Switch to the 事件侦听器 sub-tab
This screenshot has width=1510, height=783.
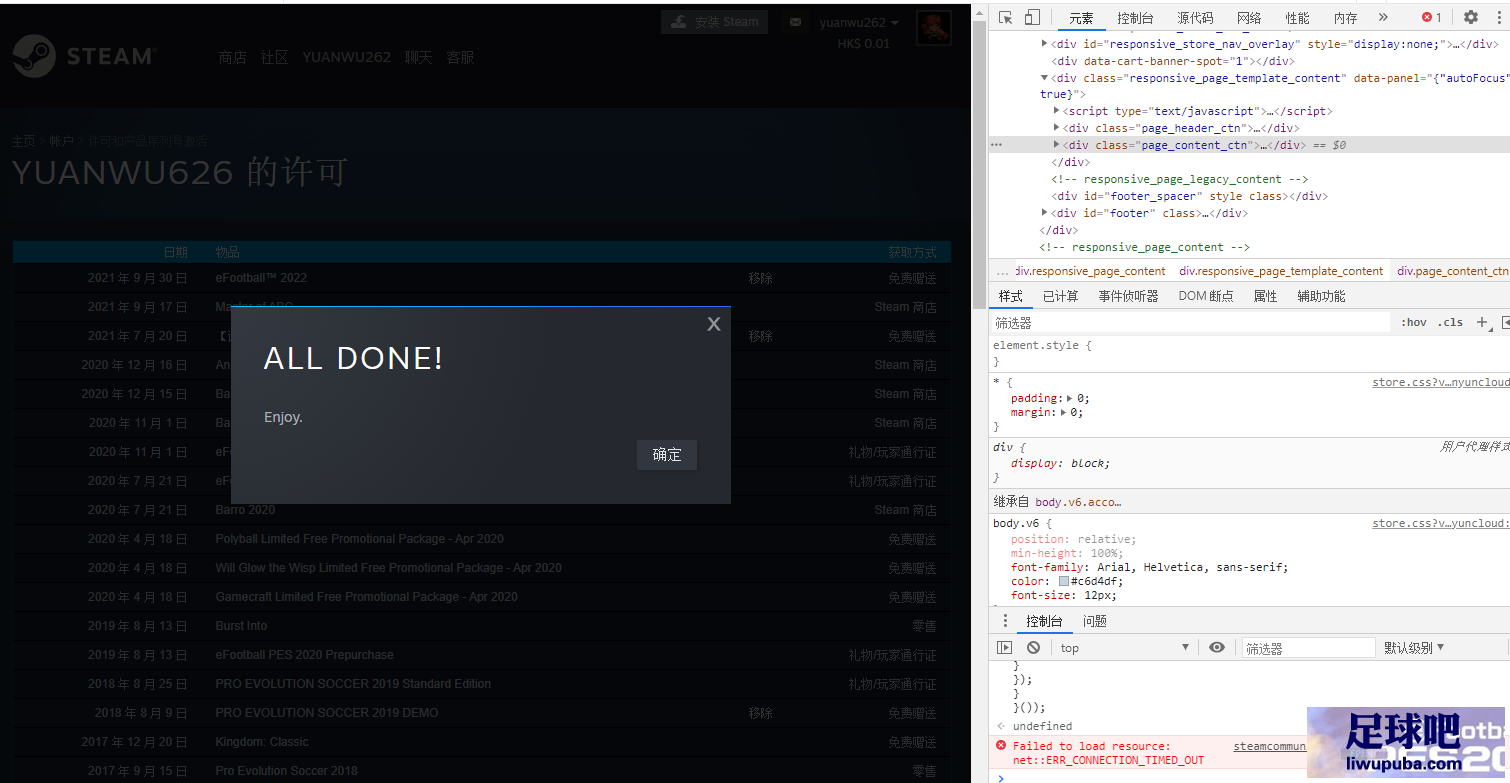(1128, 296)
